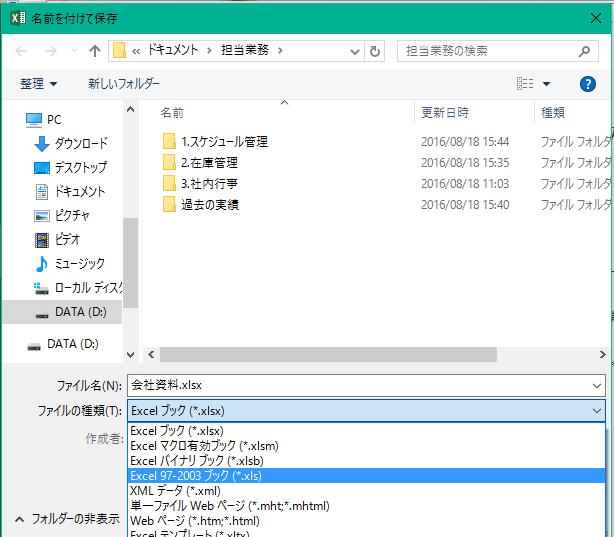Open ビデオ in the sidebar
The width and height of the screenshot is (614, 537).
tap(57, 239)
